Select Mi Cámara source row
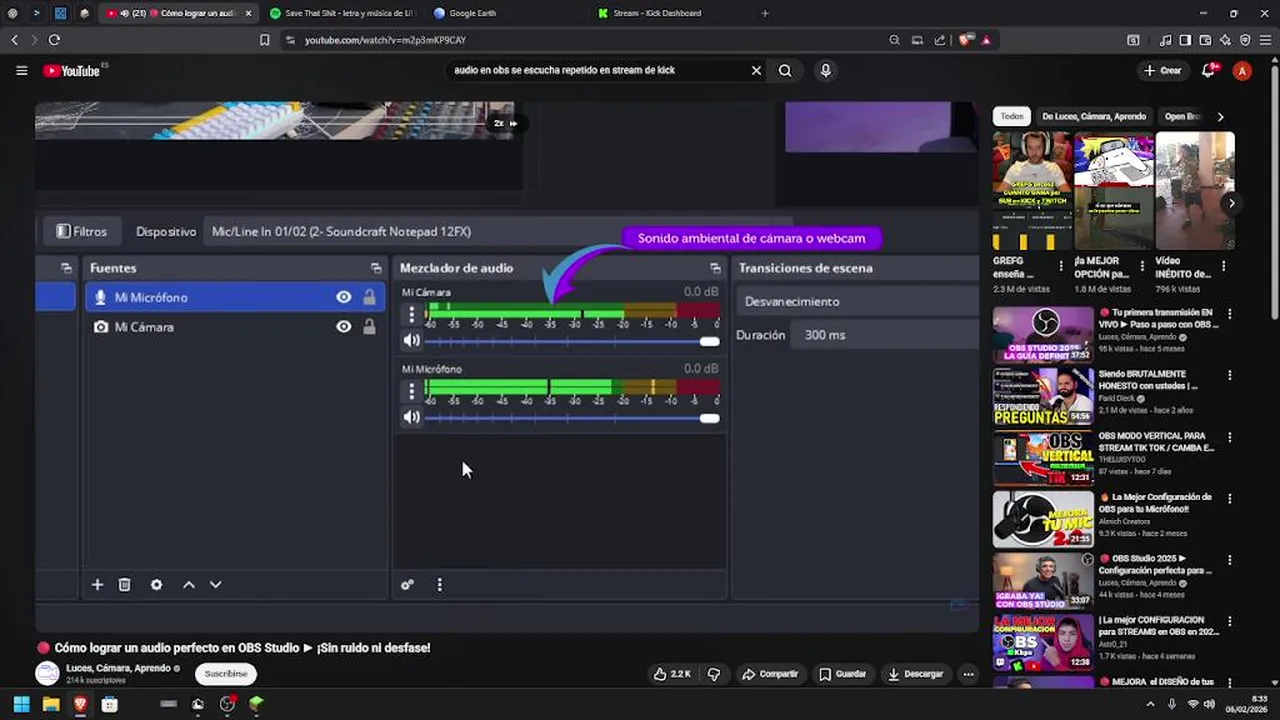1280x720 pixels. tap(234, 327)
